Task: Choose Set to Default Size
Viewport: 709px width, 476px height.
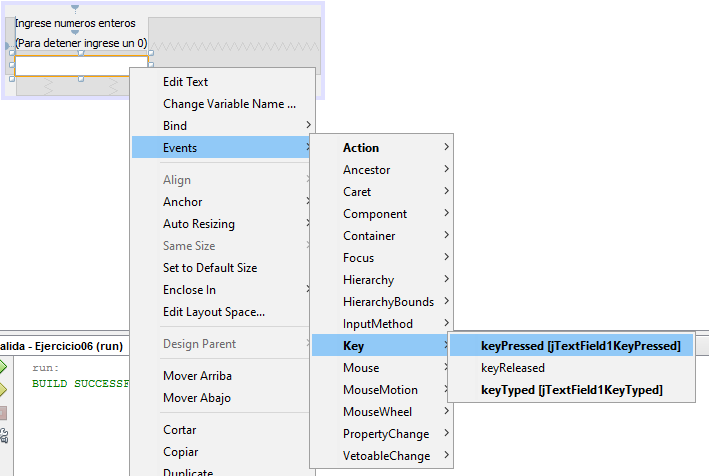Action: (x=210, y=268)
